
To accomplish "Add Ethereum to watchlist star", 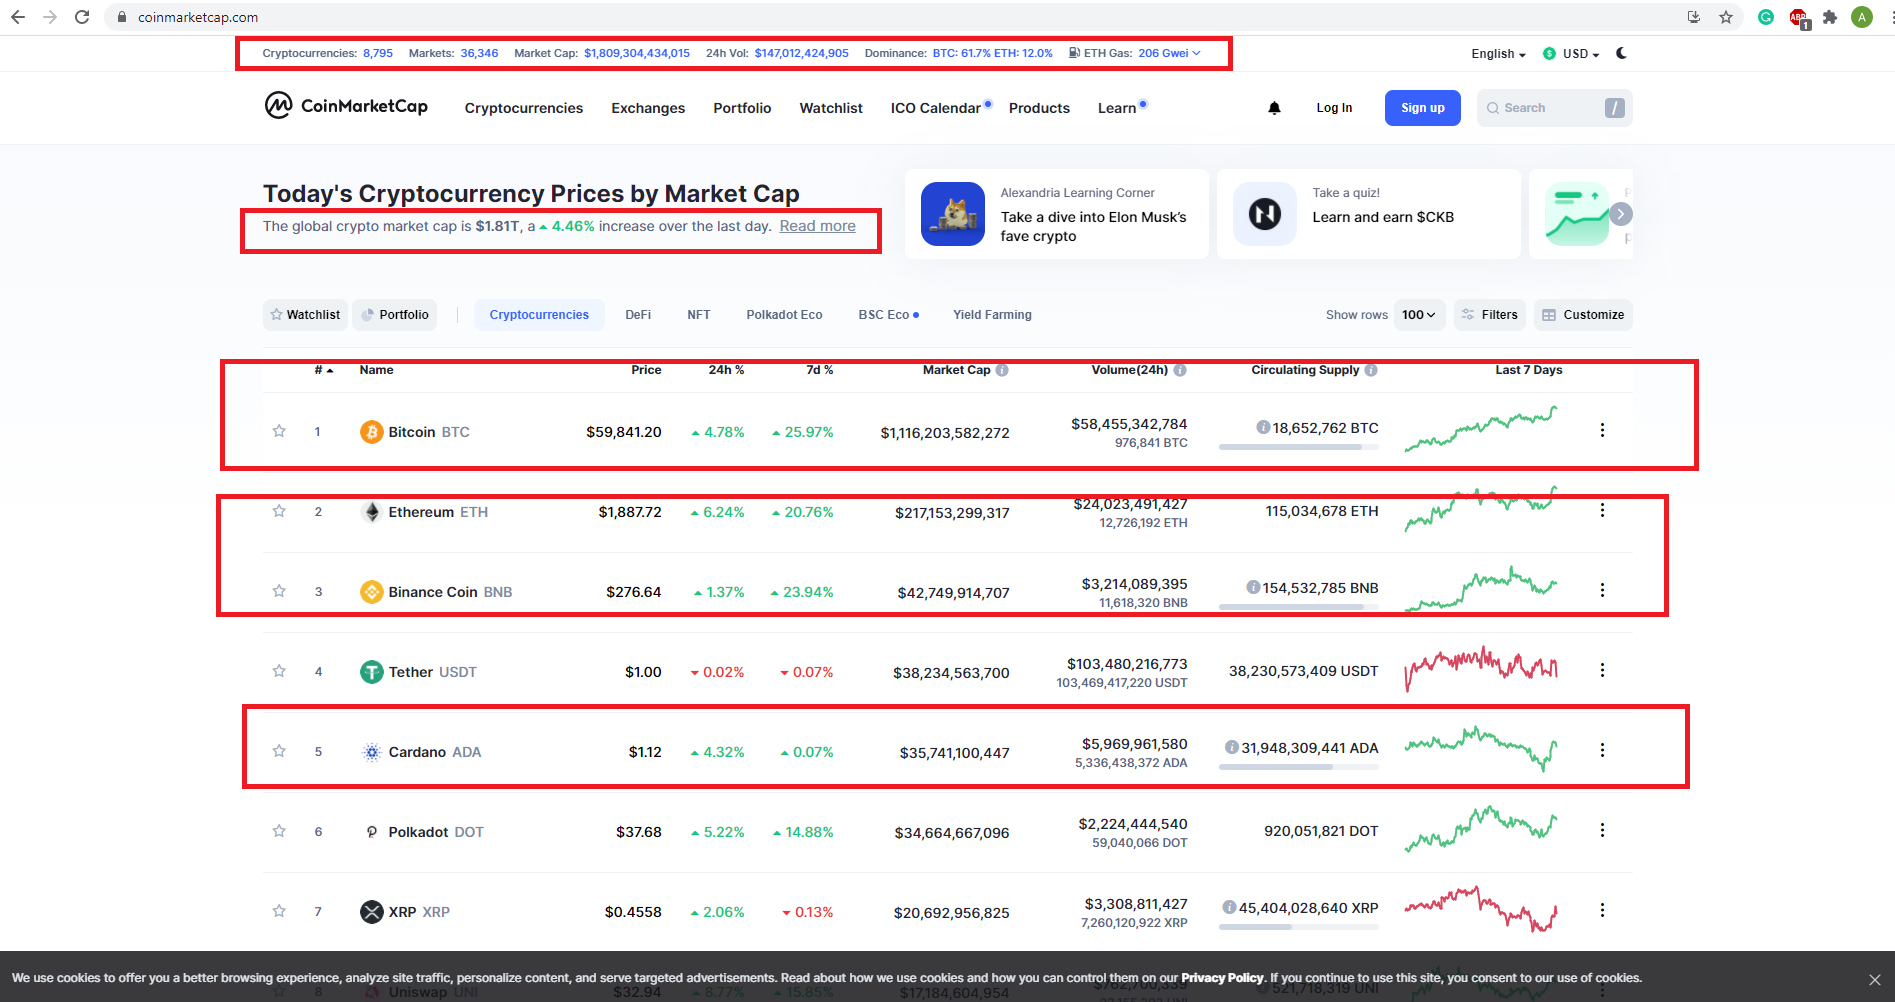I will [x=279, y=511].
